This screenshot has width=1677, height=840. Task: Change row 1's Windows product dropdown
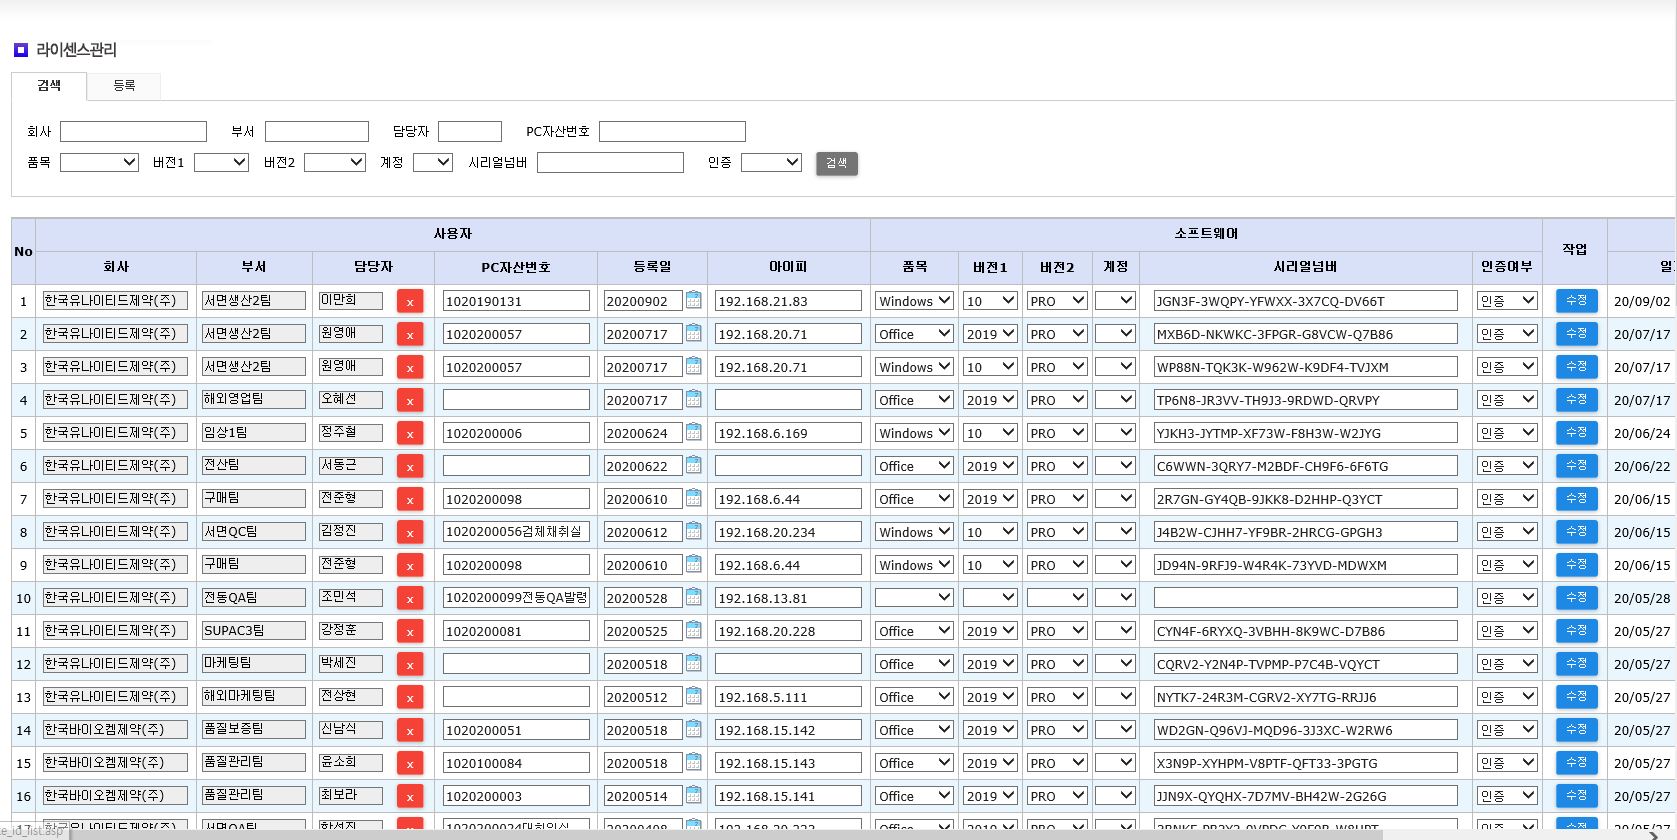[x=914, y=300]
